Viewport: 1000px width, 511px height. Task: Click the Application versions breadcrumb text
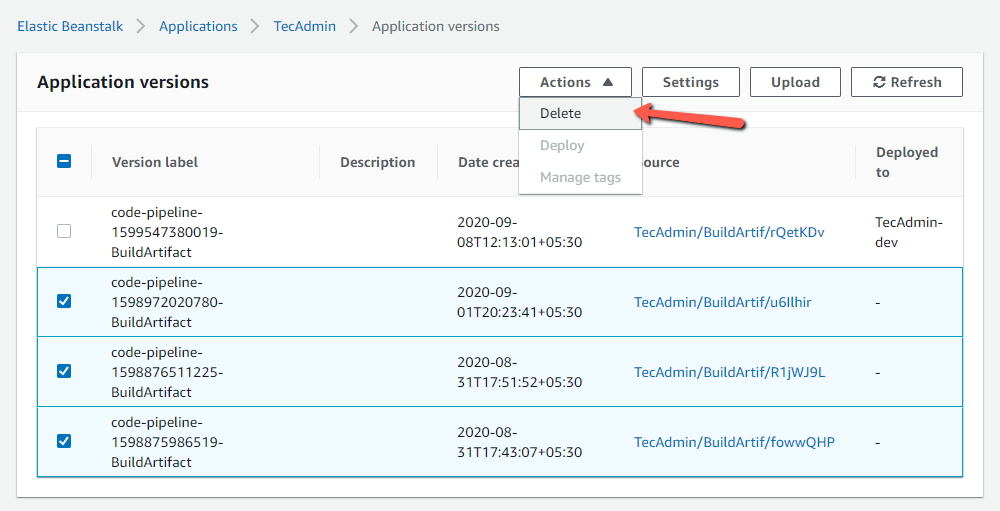pos(436,26)
